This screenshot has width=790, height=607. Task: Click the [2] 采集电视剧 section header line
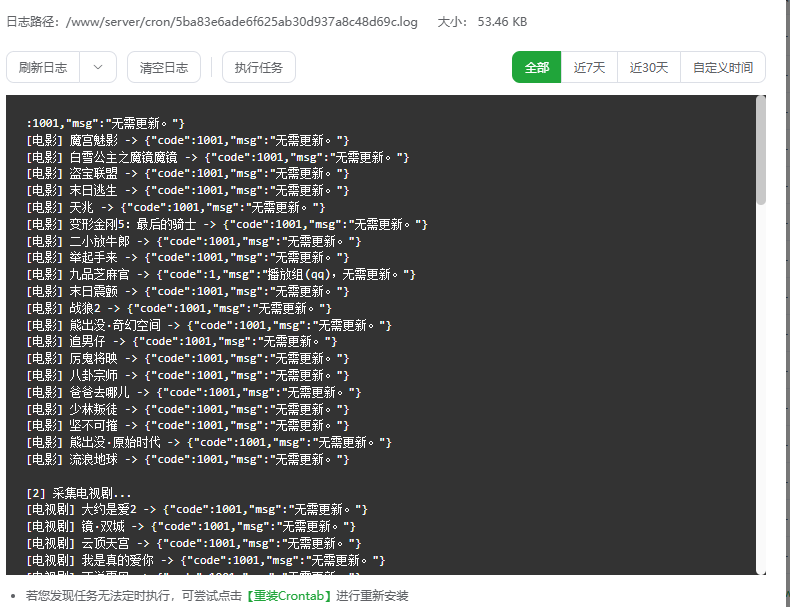pos(79,493)
